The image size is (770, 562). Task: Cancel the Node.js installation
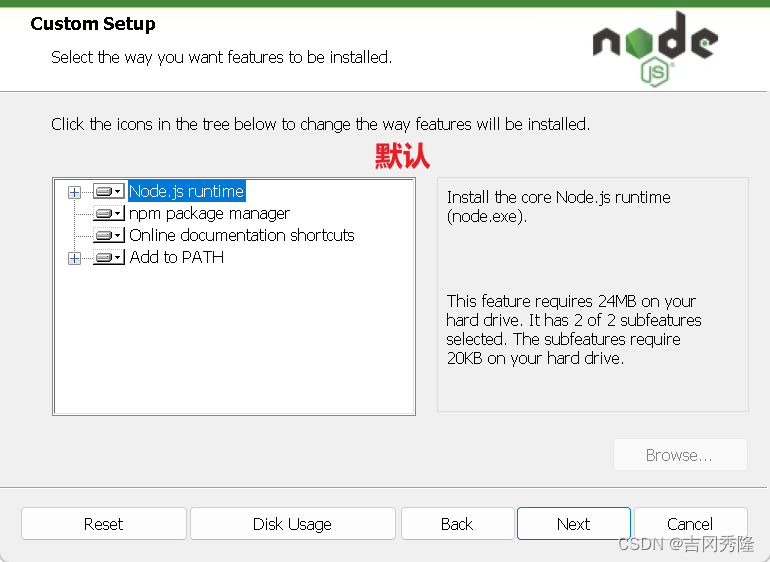click(x=690, y=524)
